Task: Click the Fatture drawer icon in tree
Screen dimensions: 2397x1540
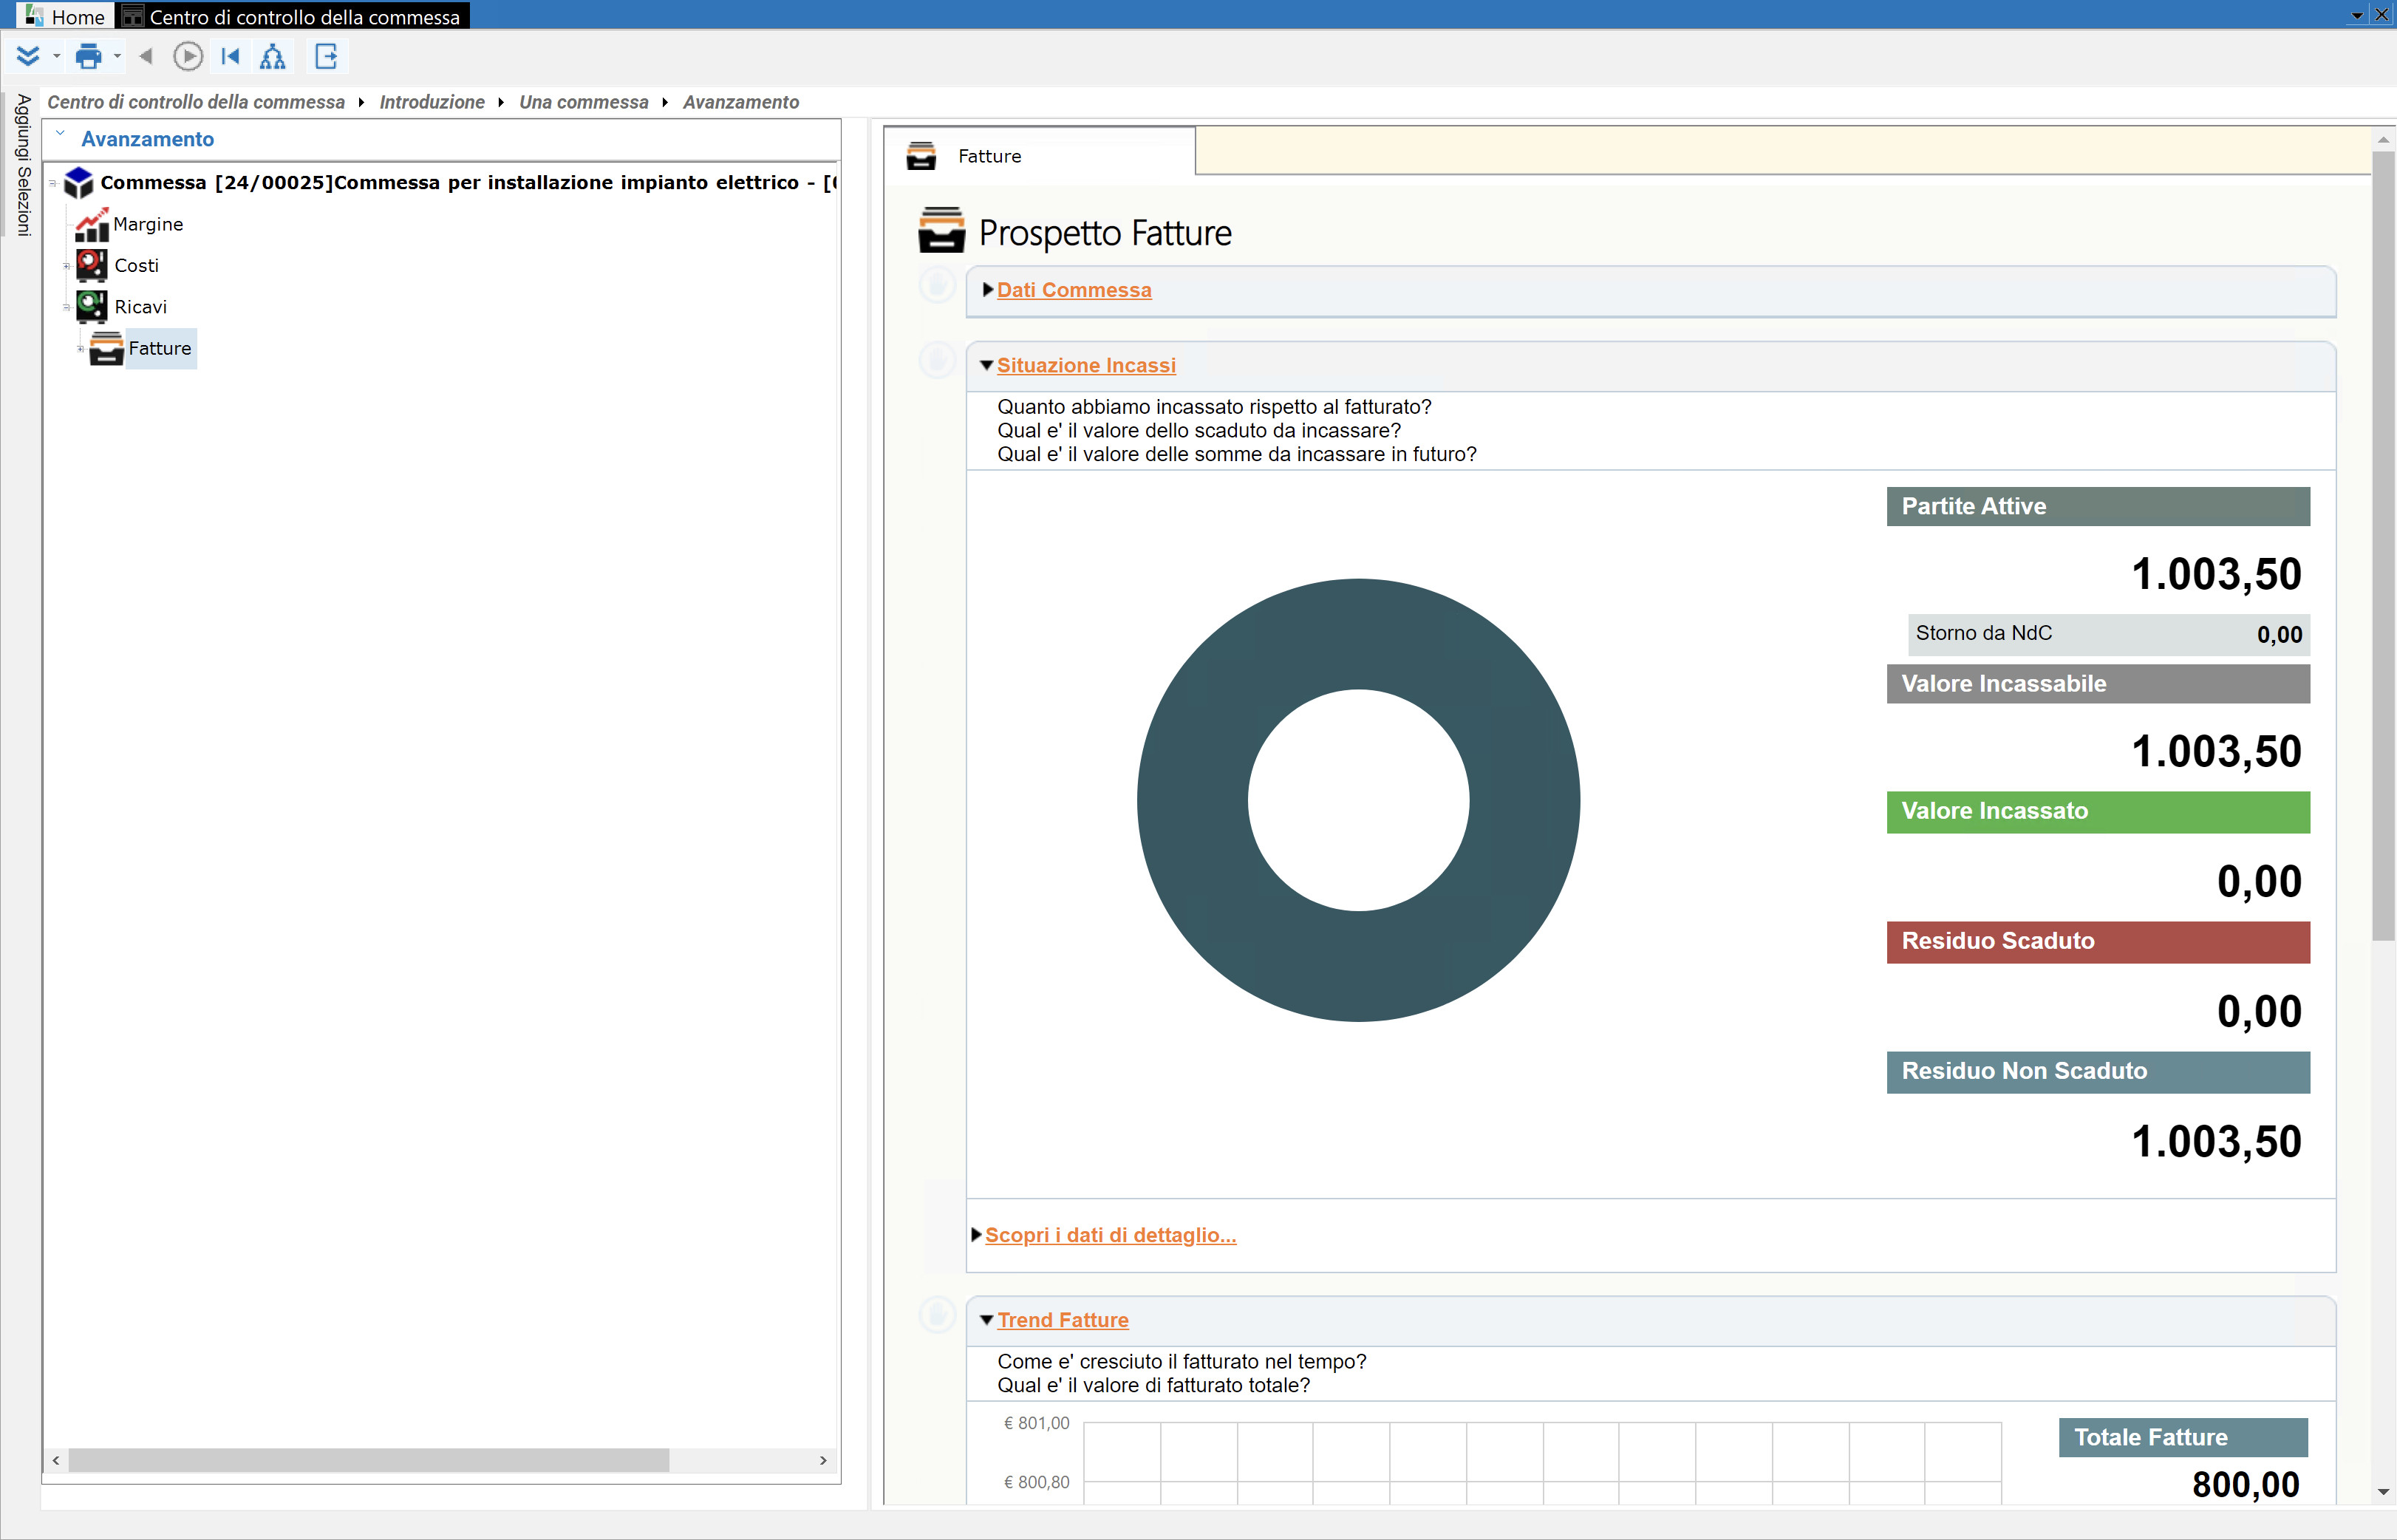Action: click(x=106, y=349)
